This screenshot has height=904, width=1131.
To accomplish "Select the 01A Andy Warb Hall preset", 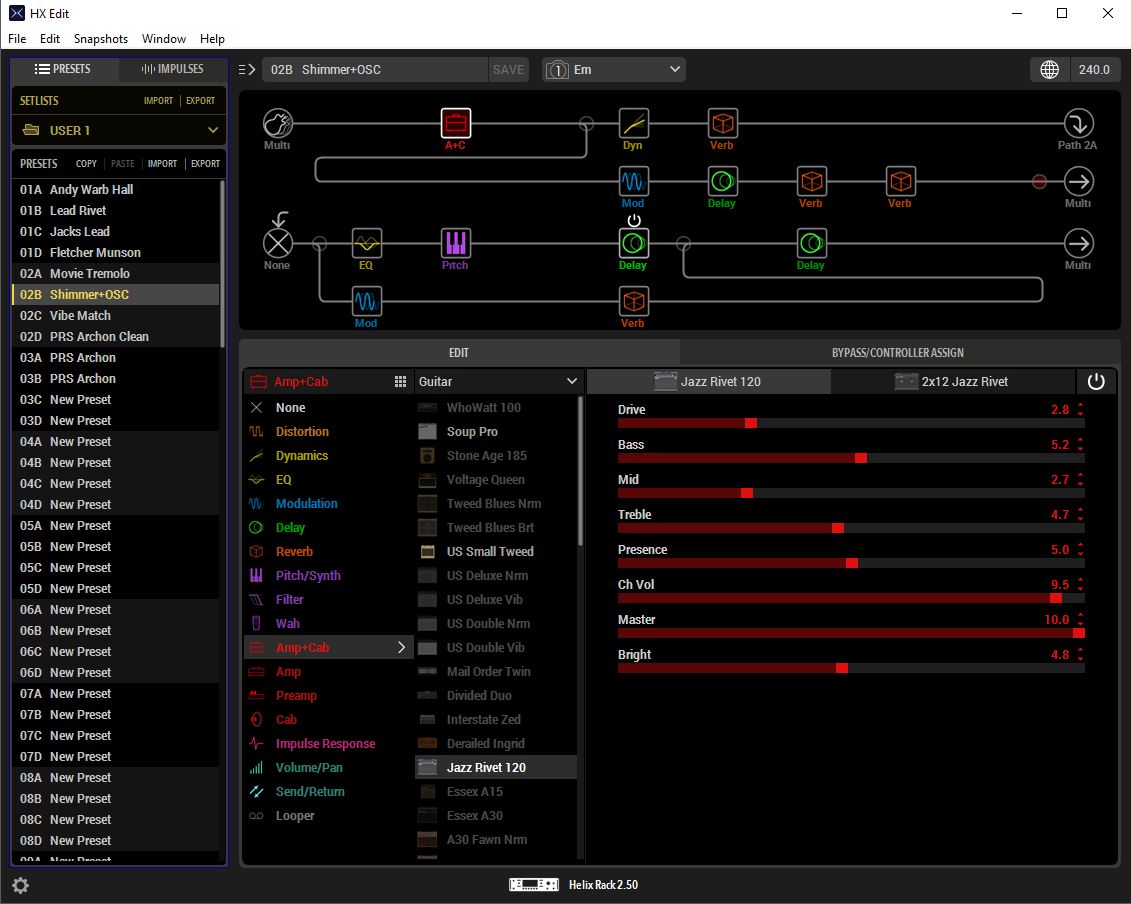I will coord(115,190).
